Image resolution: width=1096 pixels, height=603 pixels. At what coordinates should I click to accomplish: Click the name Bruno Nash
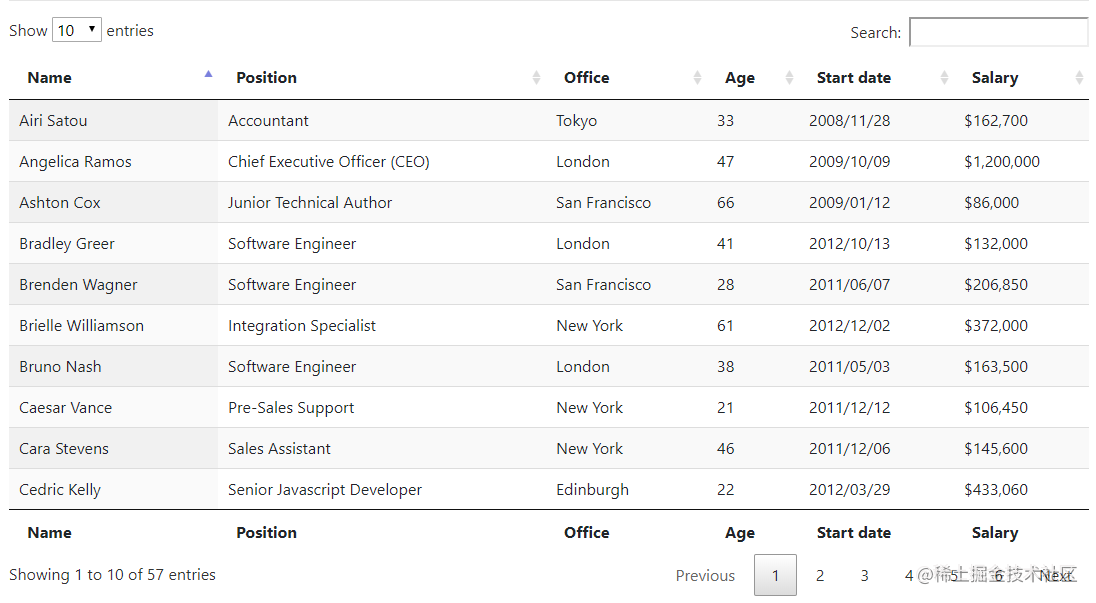60,367
